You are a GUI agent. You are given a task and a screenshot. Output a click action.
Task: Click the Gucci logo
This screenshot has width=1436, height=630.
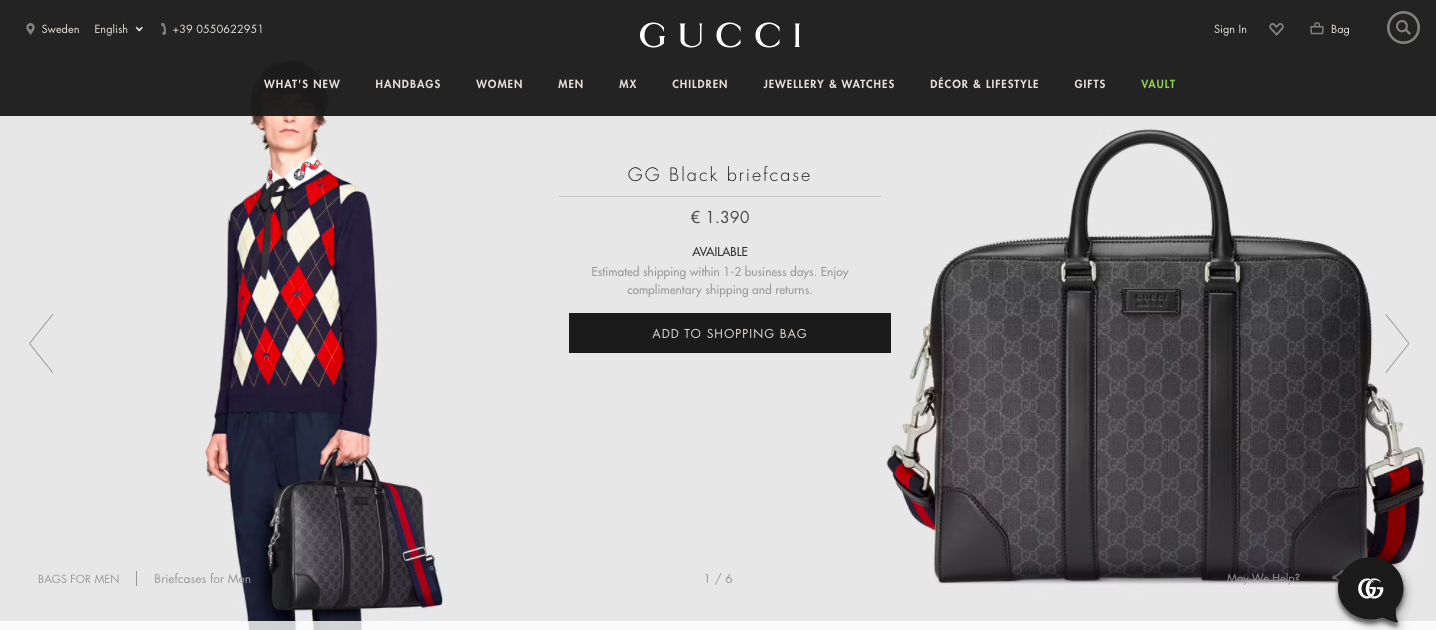[720, 35]
